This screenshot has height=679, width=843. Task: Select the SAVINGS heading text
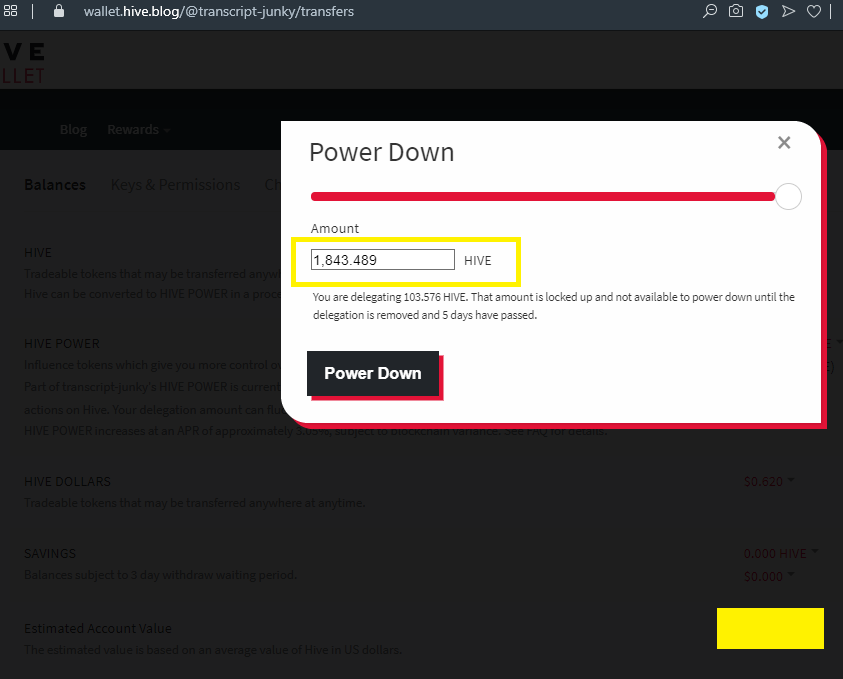[50, 553]
